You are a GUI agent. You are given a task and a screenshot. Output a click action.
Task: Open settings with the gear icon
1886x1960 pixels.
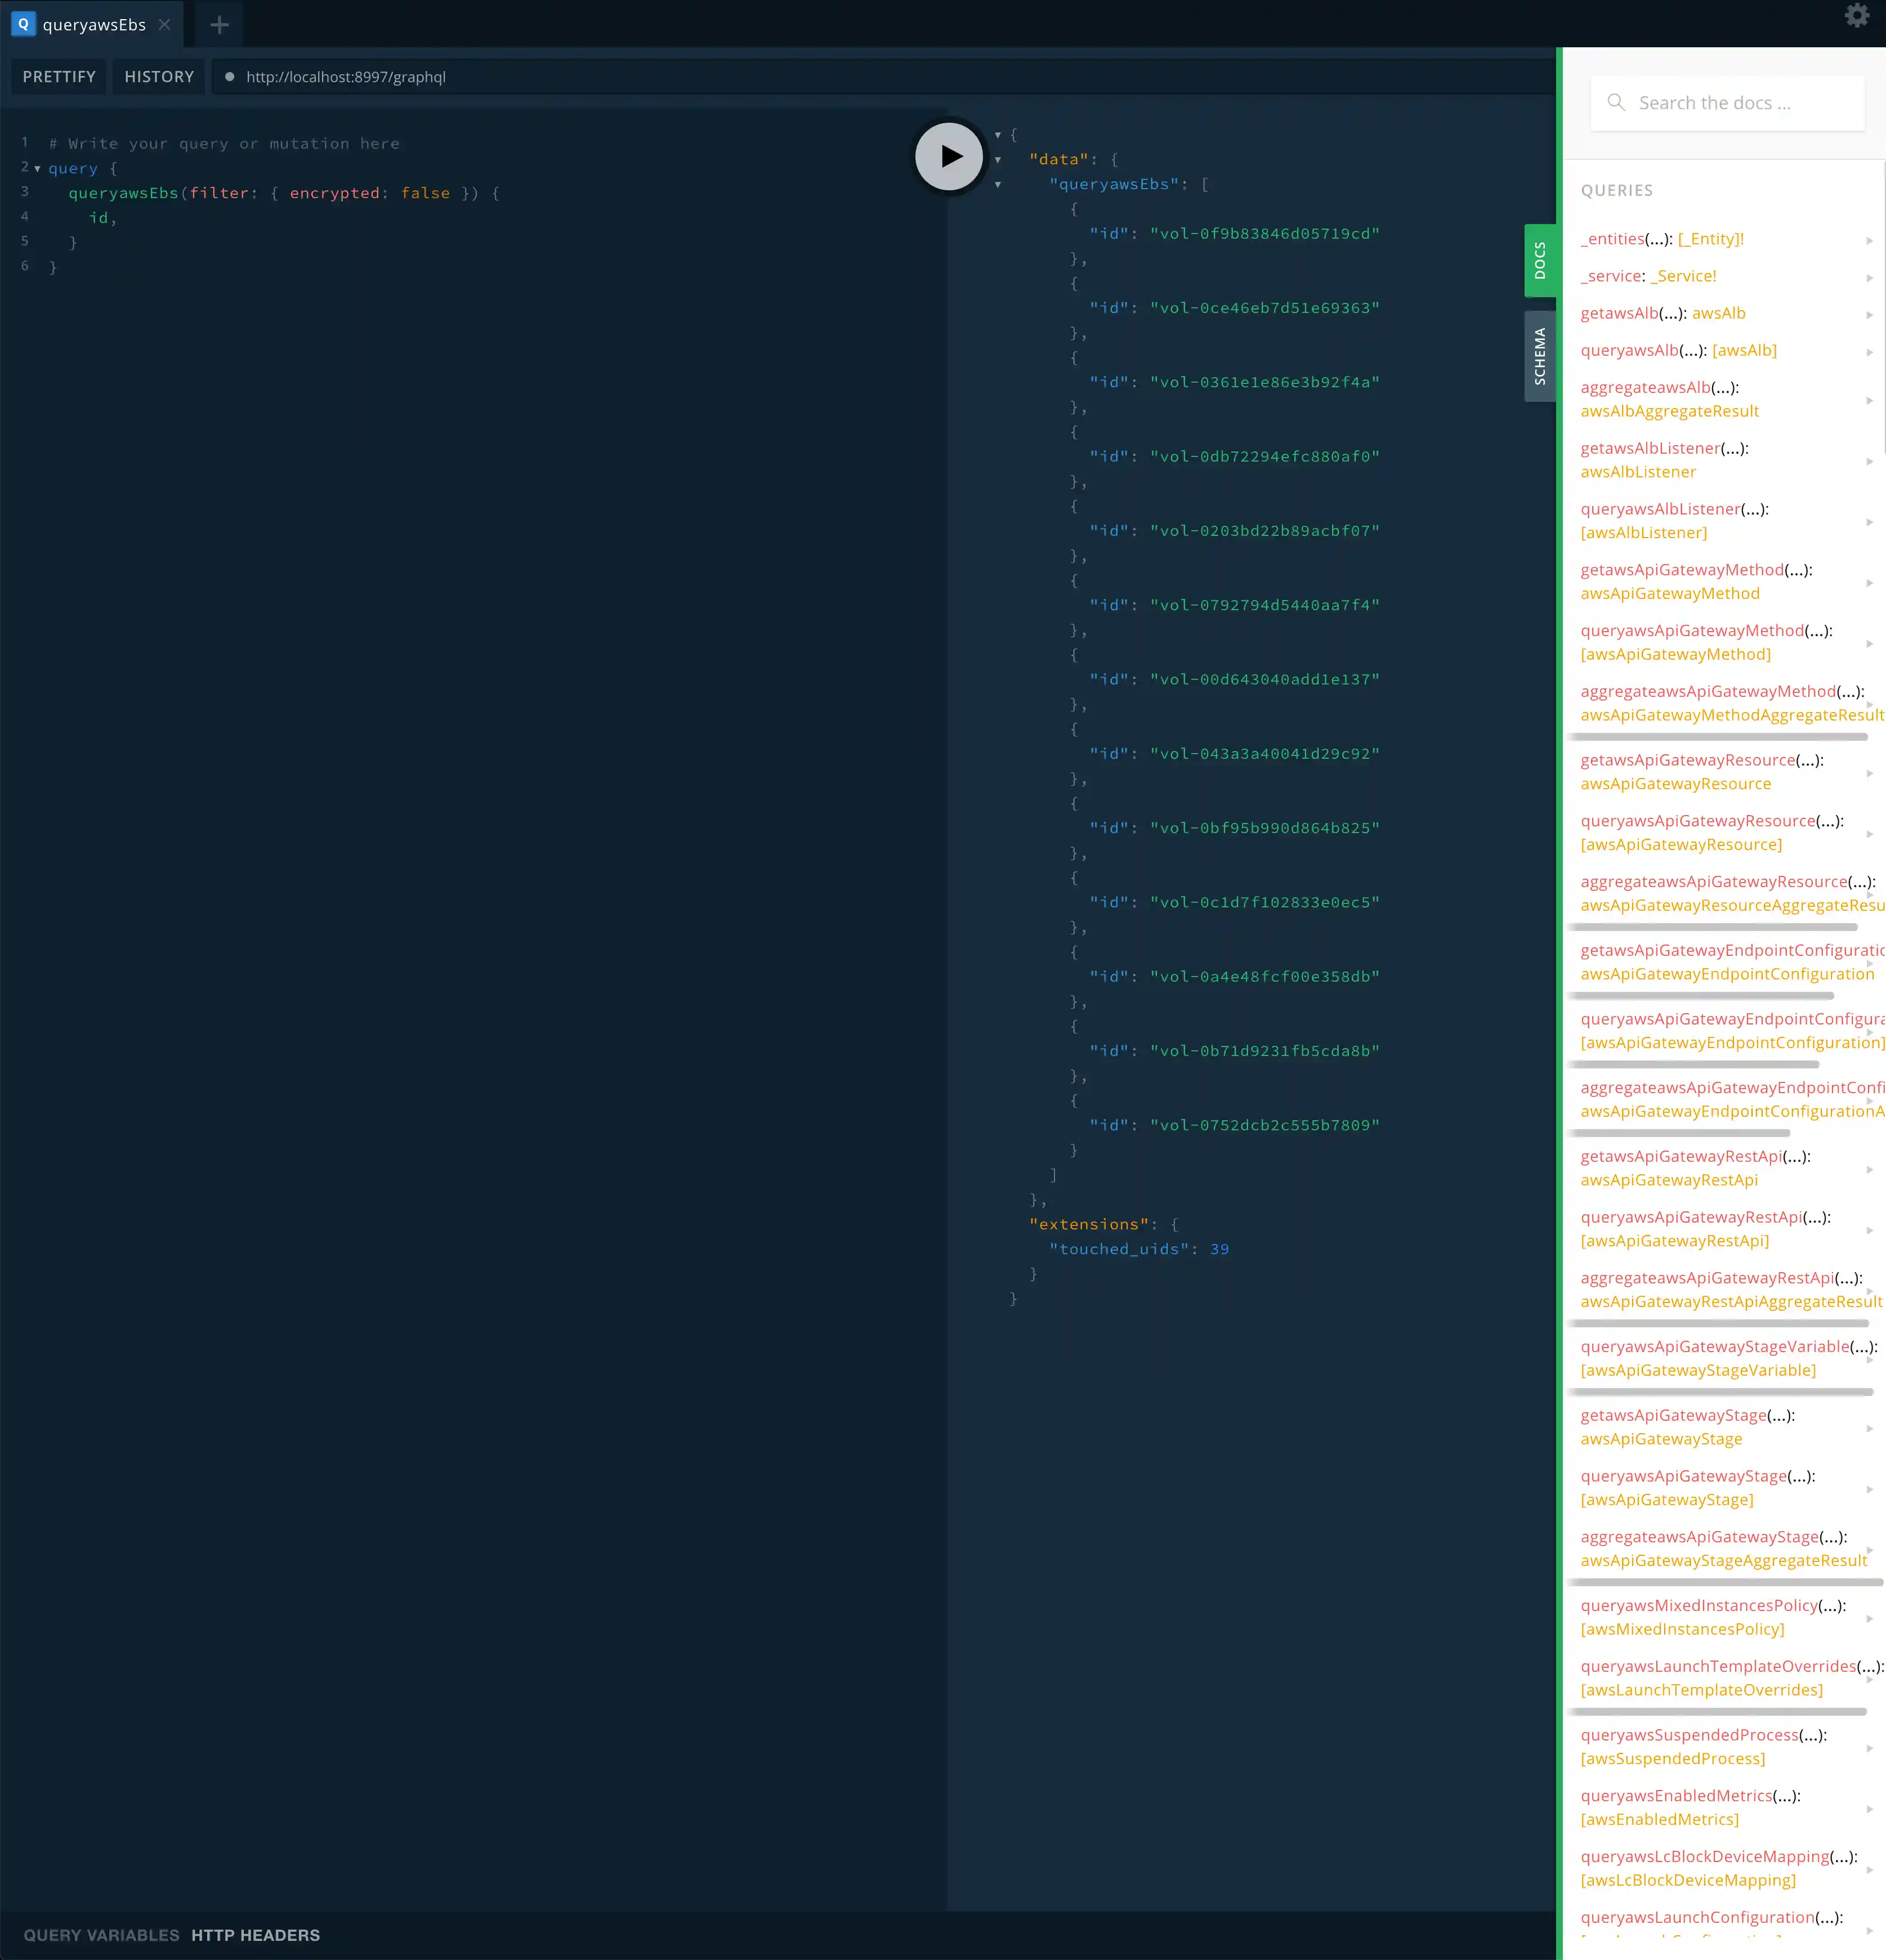[x=1856, y=16]
